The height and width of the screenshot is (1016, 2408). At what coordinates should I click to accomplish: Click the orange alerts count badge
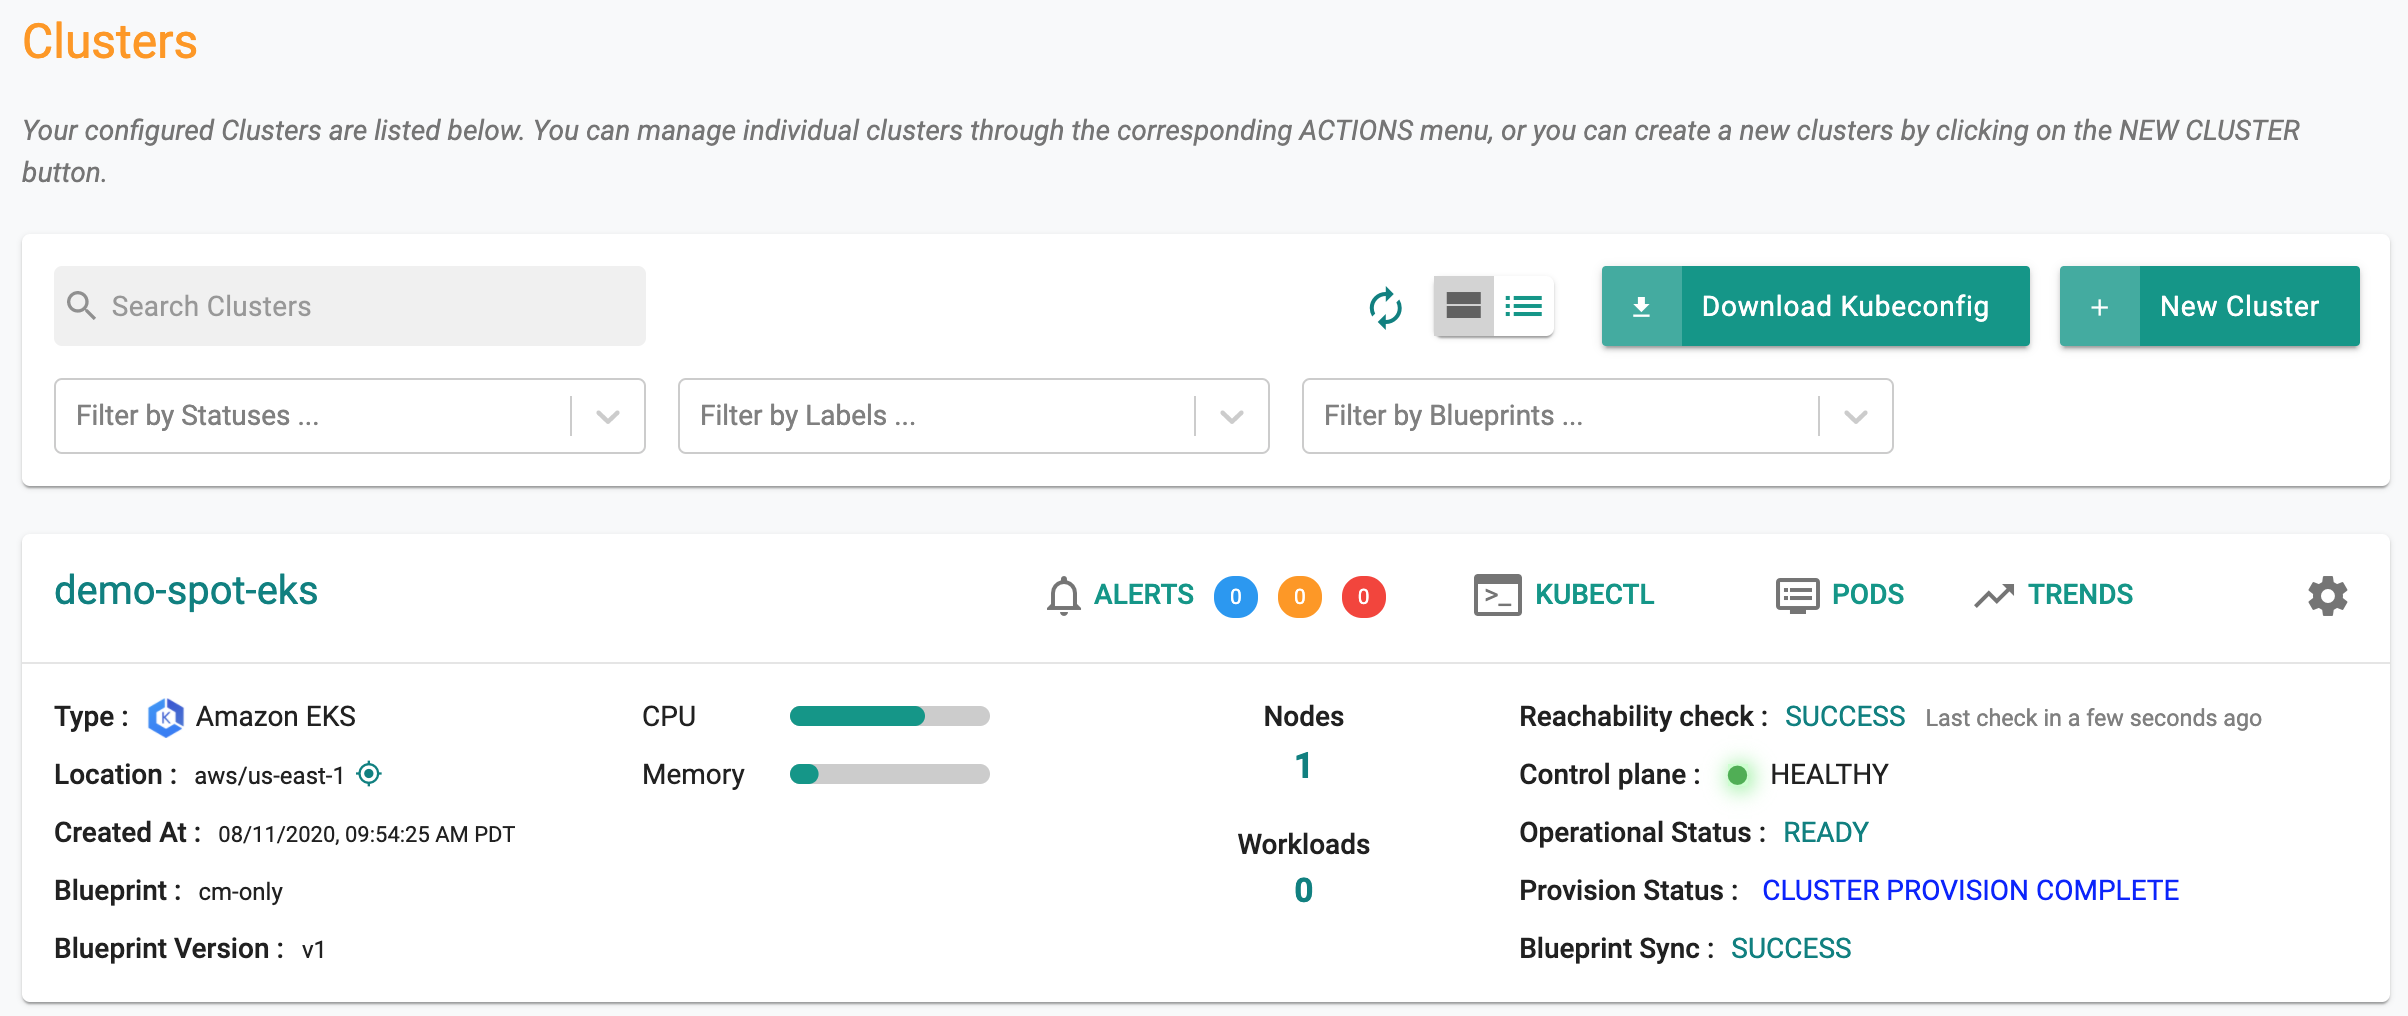tap(1299, 597)
